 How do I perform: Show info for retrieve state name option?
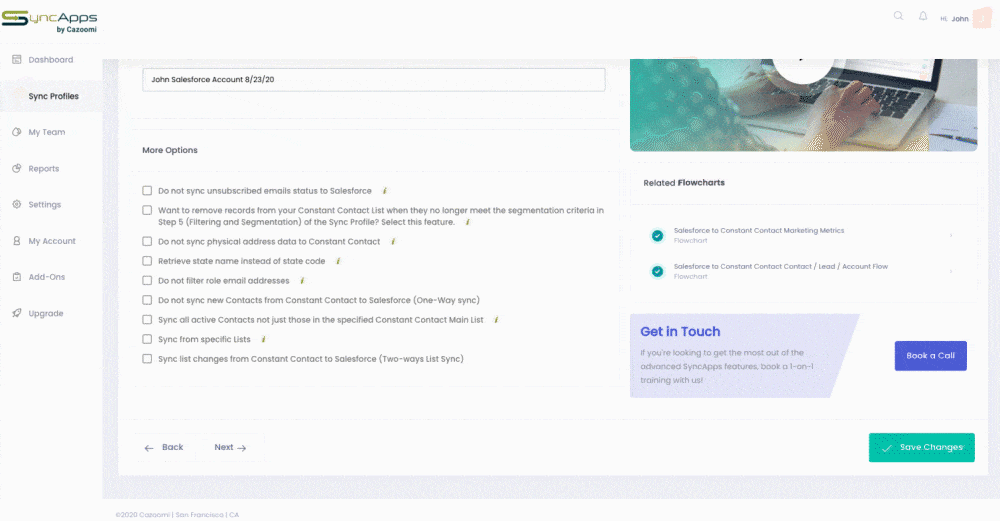338,261
